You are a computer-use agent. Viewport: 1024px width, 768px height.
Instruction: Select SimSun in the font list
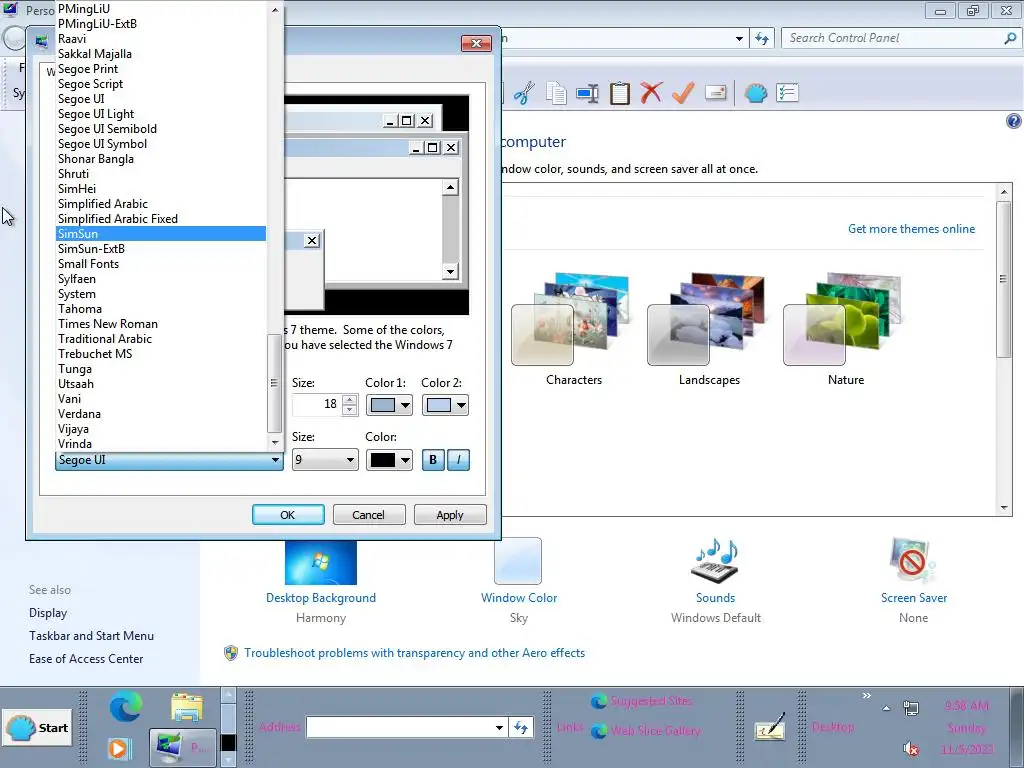point(161,234)
